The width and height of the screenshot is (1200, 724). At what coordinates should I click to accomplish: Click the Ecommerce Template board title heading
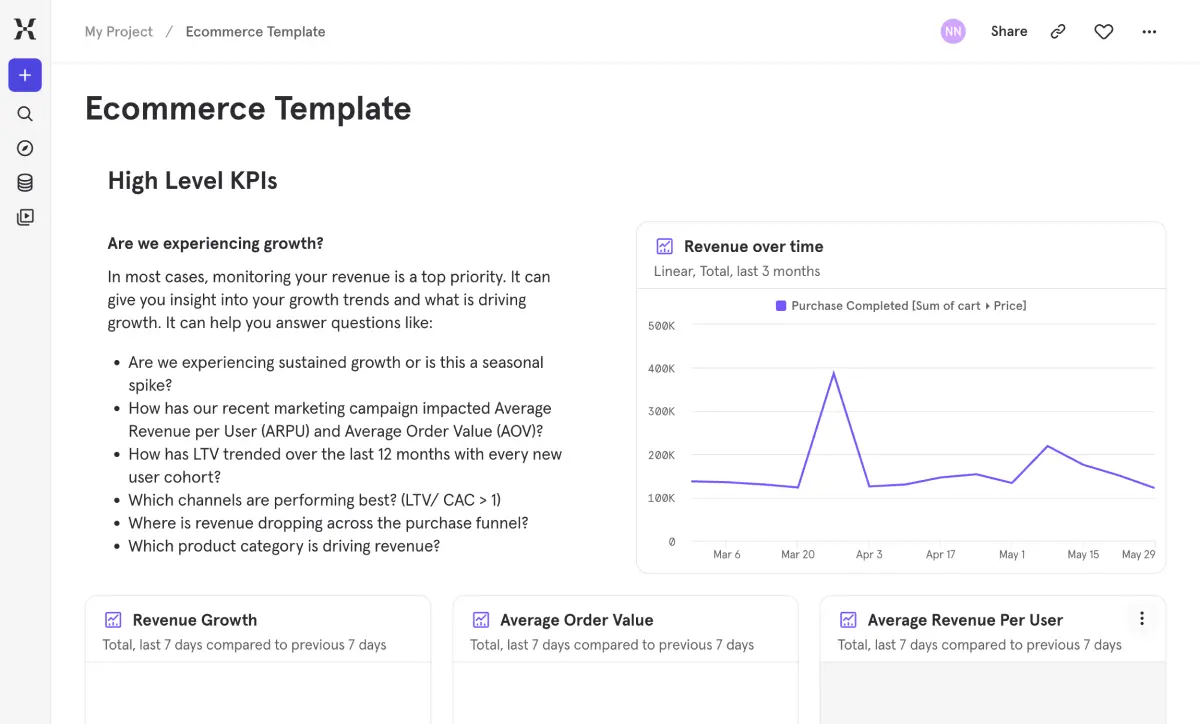(248, 108)
